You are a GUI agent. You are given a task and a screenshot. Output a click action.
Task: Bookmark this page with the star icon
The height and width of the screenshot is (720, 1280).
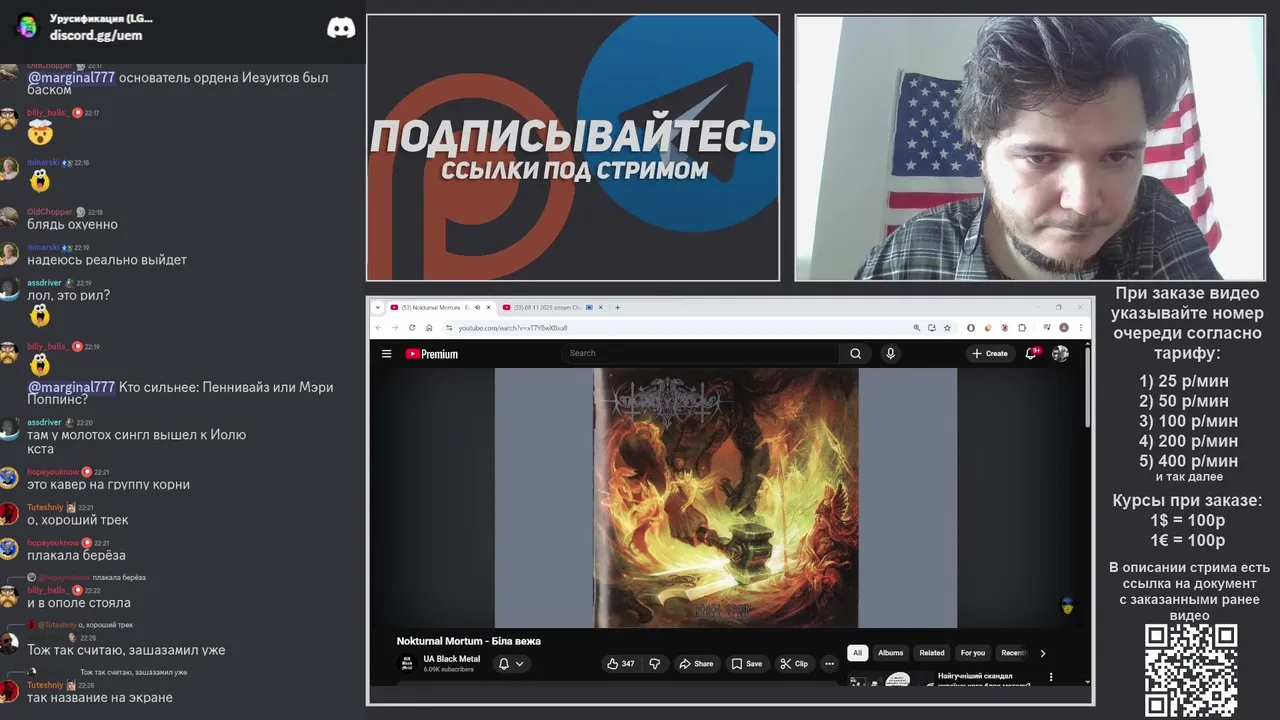947,328
